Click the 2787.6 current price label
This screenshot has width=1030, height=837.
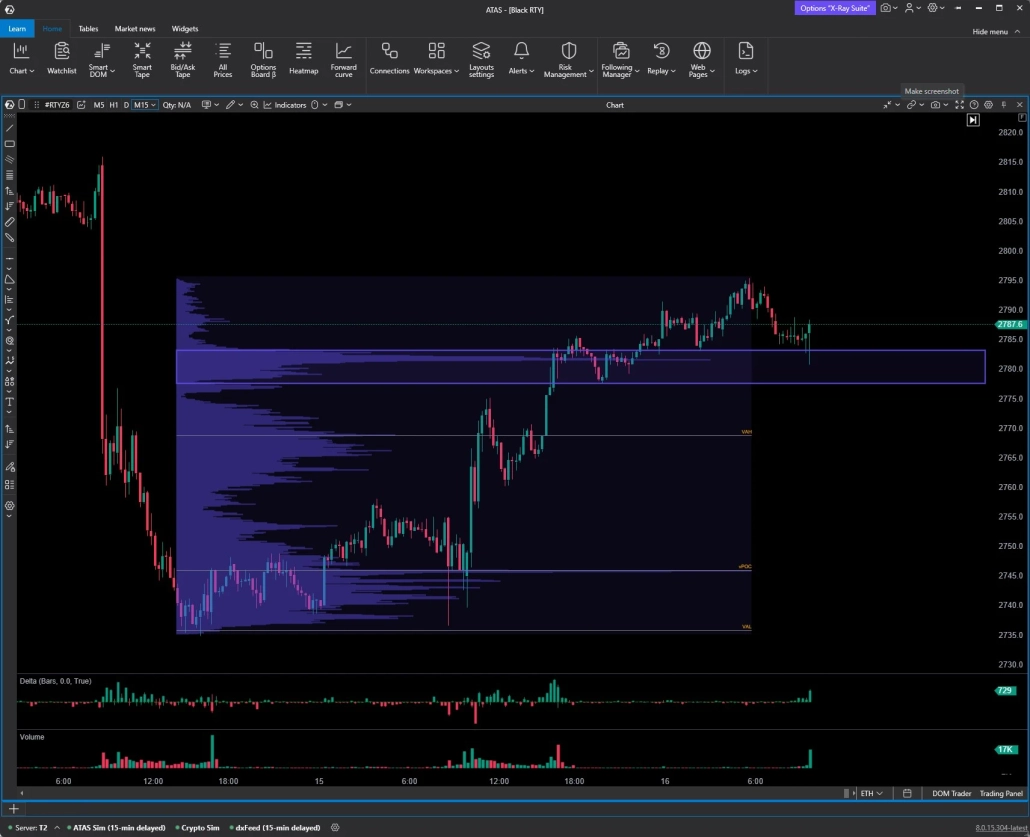click(1010, 325)
